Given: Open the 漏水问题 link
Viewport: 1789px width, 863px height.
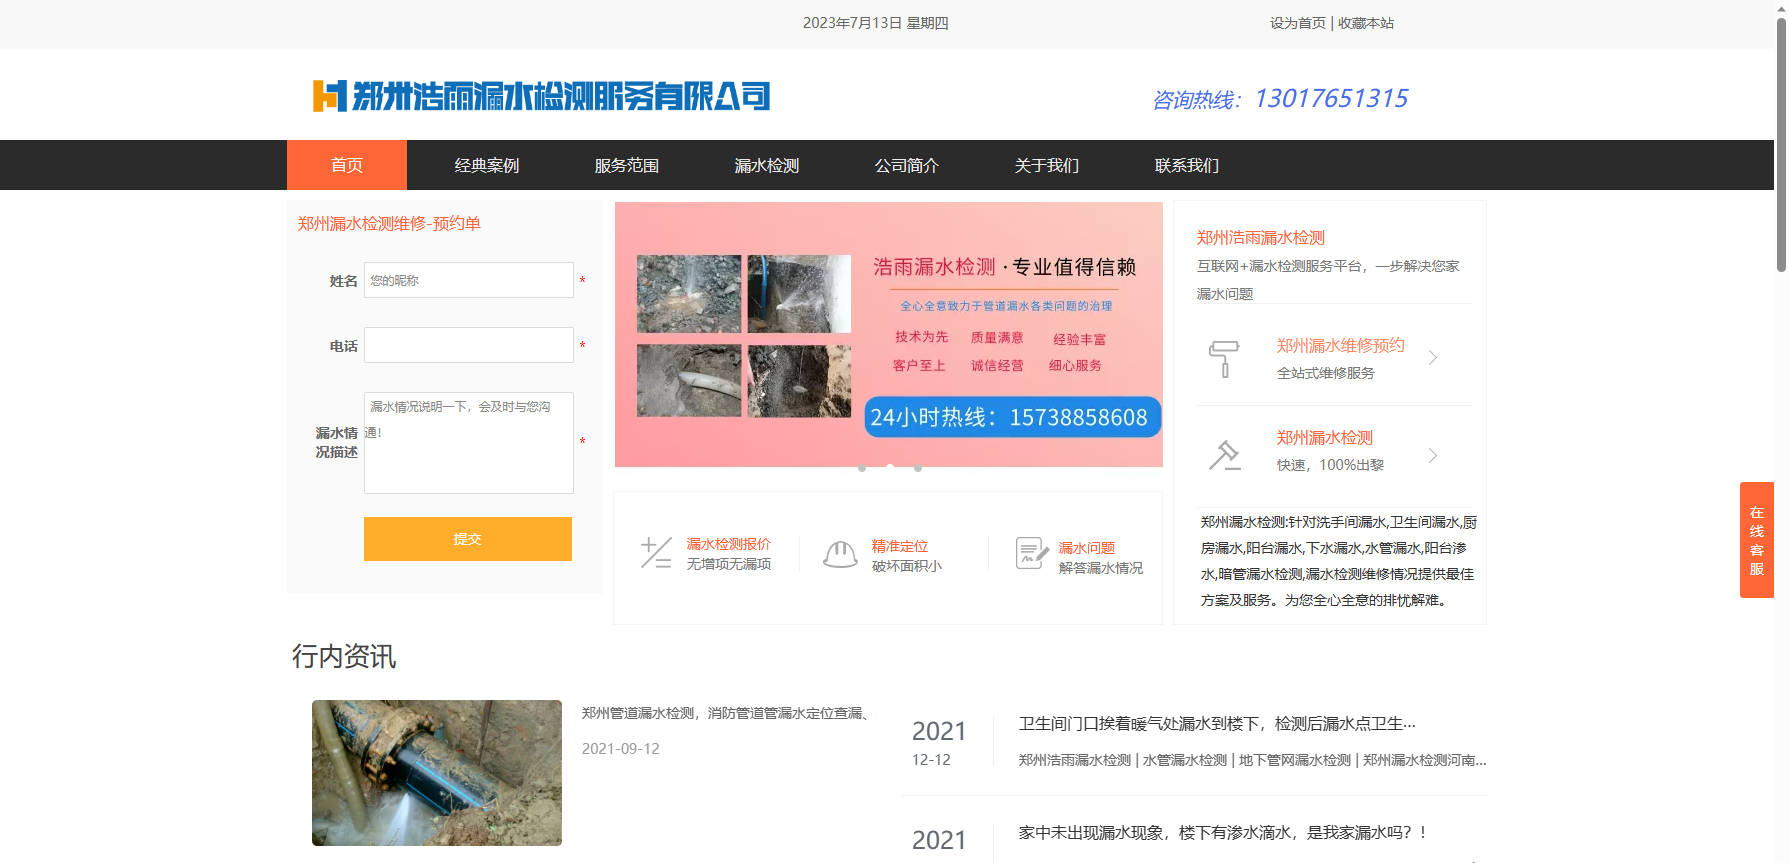Looking at the screenshot, I should pos(1087,548).
